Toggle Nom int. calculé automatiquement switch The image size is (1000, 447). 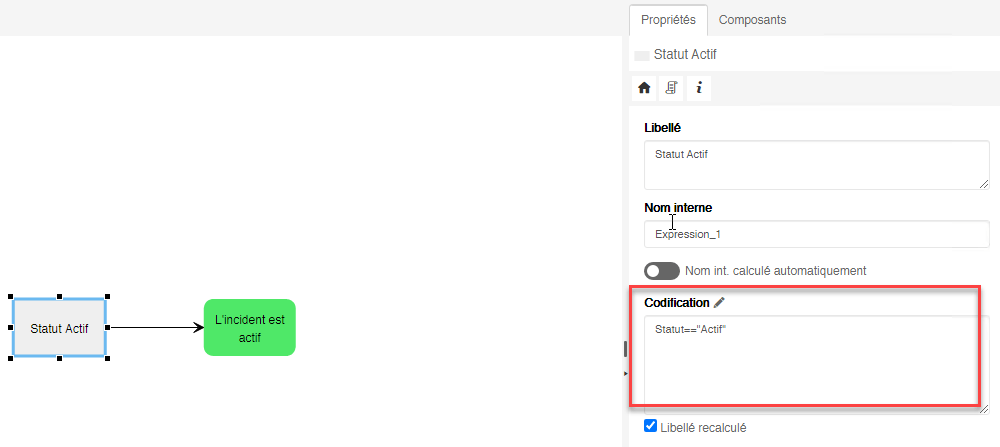(662, 270)
